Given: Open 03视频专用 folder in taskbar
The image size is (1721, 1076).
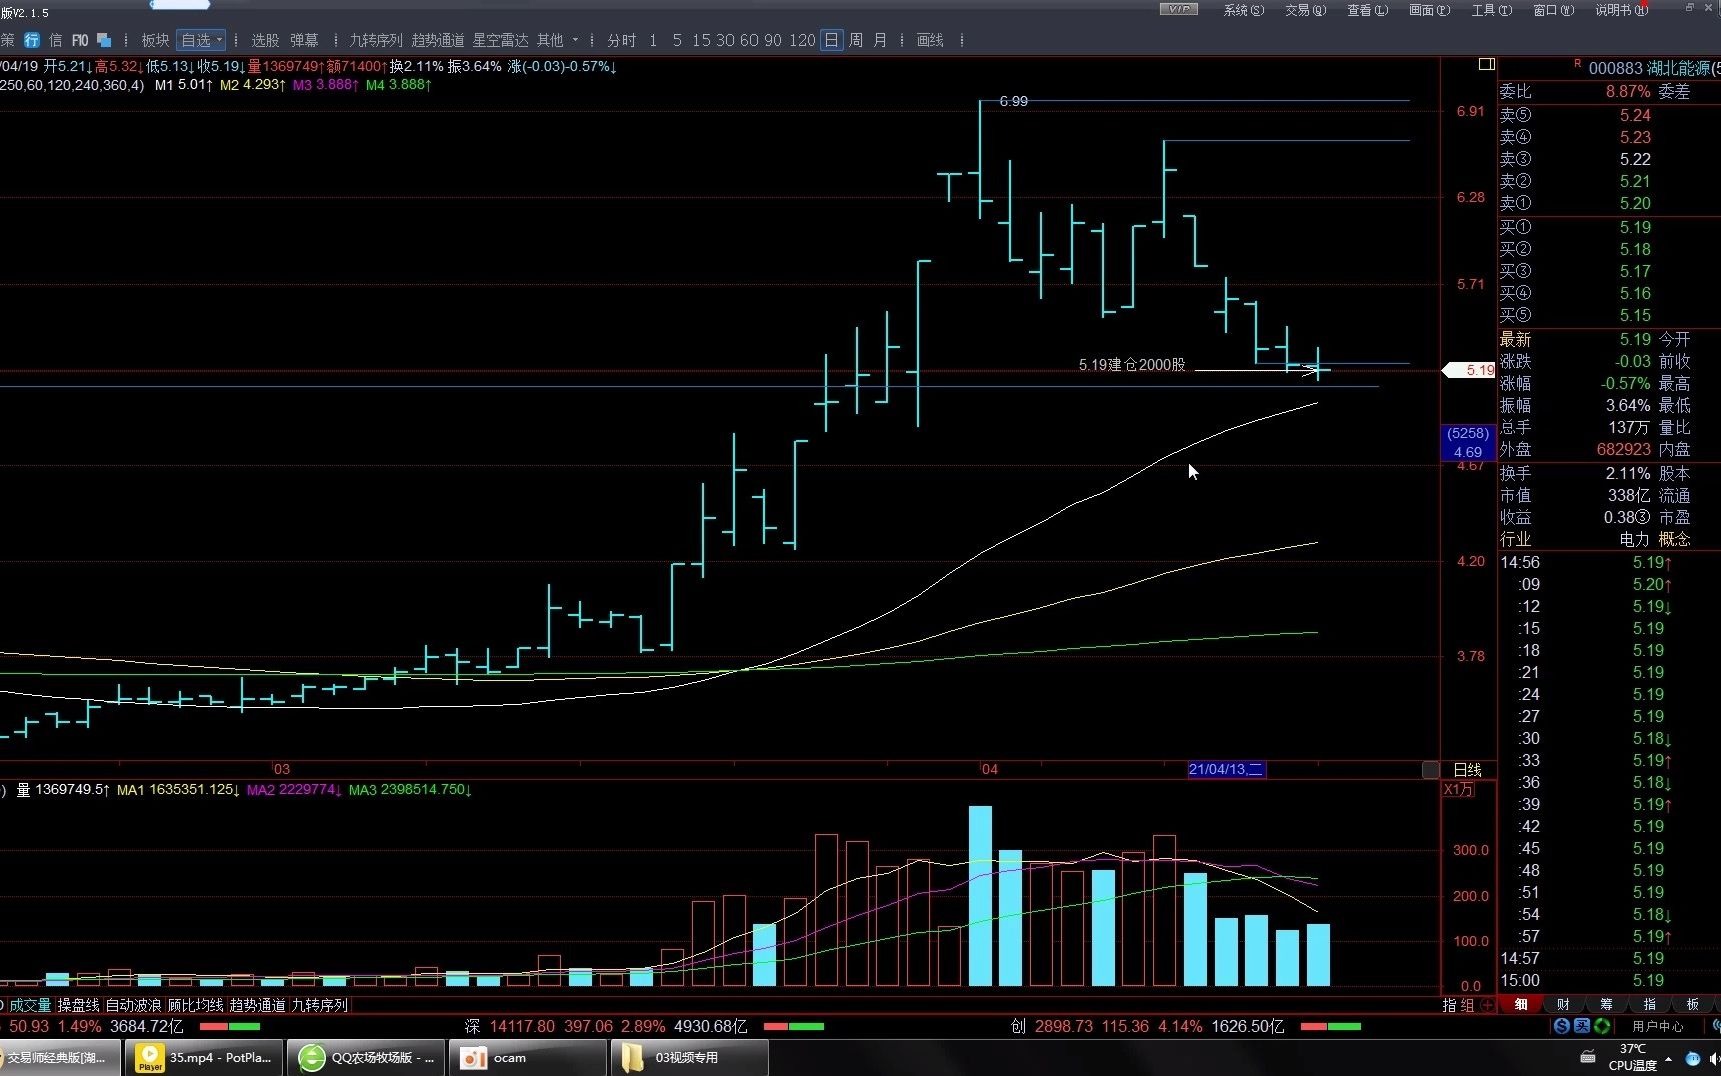Looking at the screenshot, I should (x=689, y=1057).
